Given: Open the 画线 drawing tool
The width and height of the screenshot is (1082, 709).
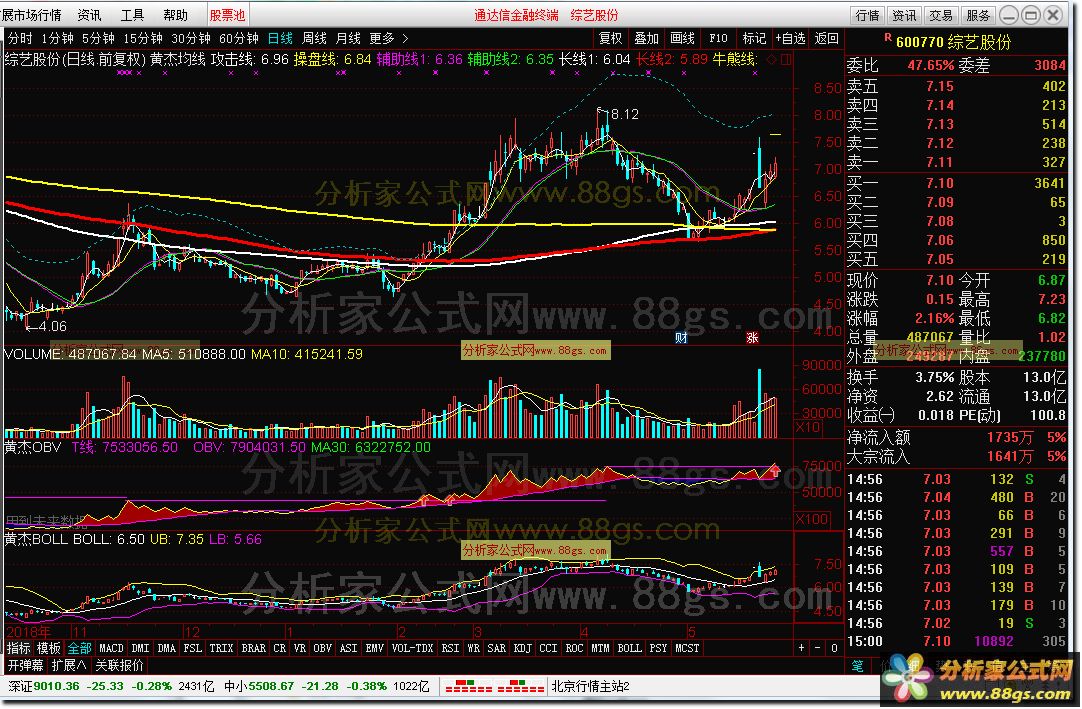Looking at the screenshot, I should 682,39.
